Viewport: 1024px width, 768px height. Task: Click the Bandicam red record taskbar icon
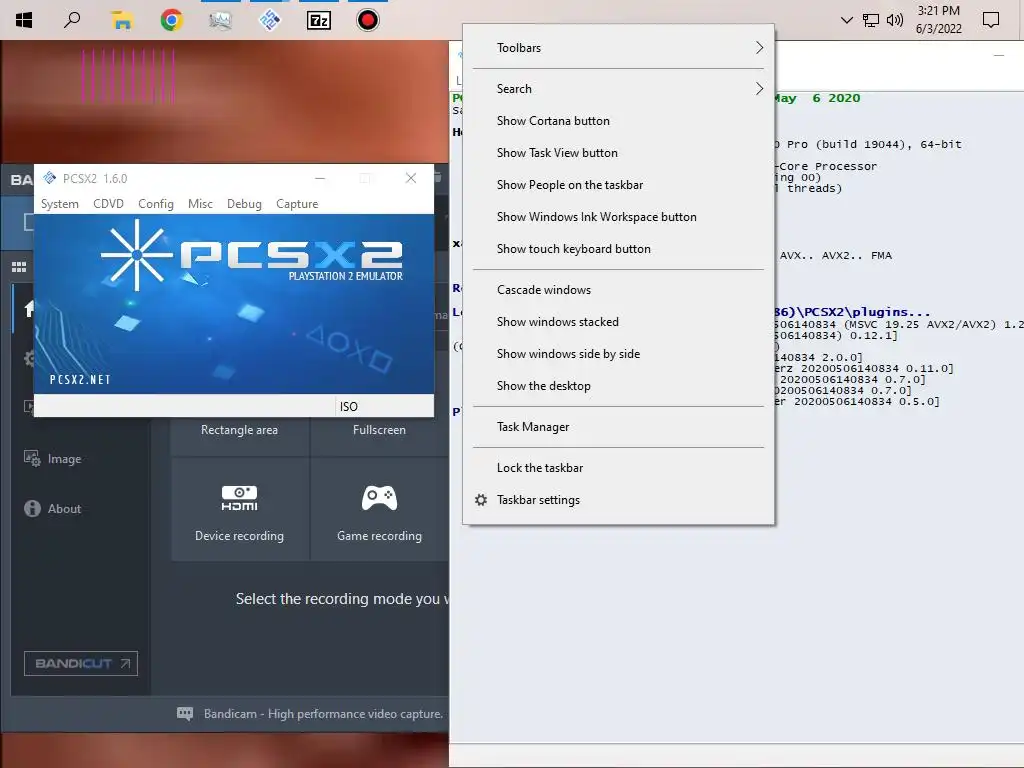368,20
